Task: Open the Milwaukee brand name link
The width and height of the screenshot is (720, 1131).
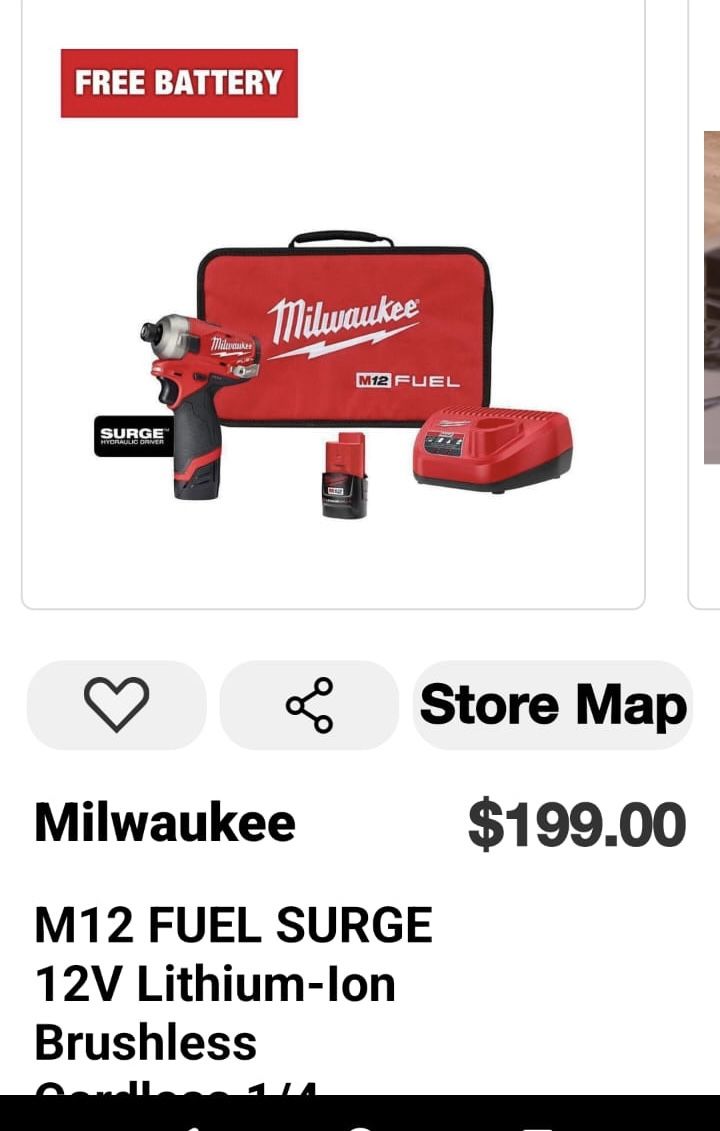Action: [x=165, y=822]
